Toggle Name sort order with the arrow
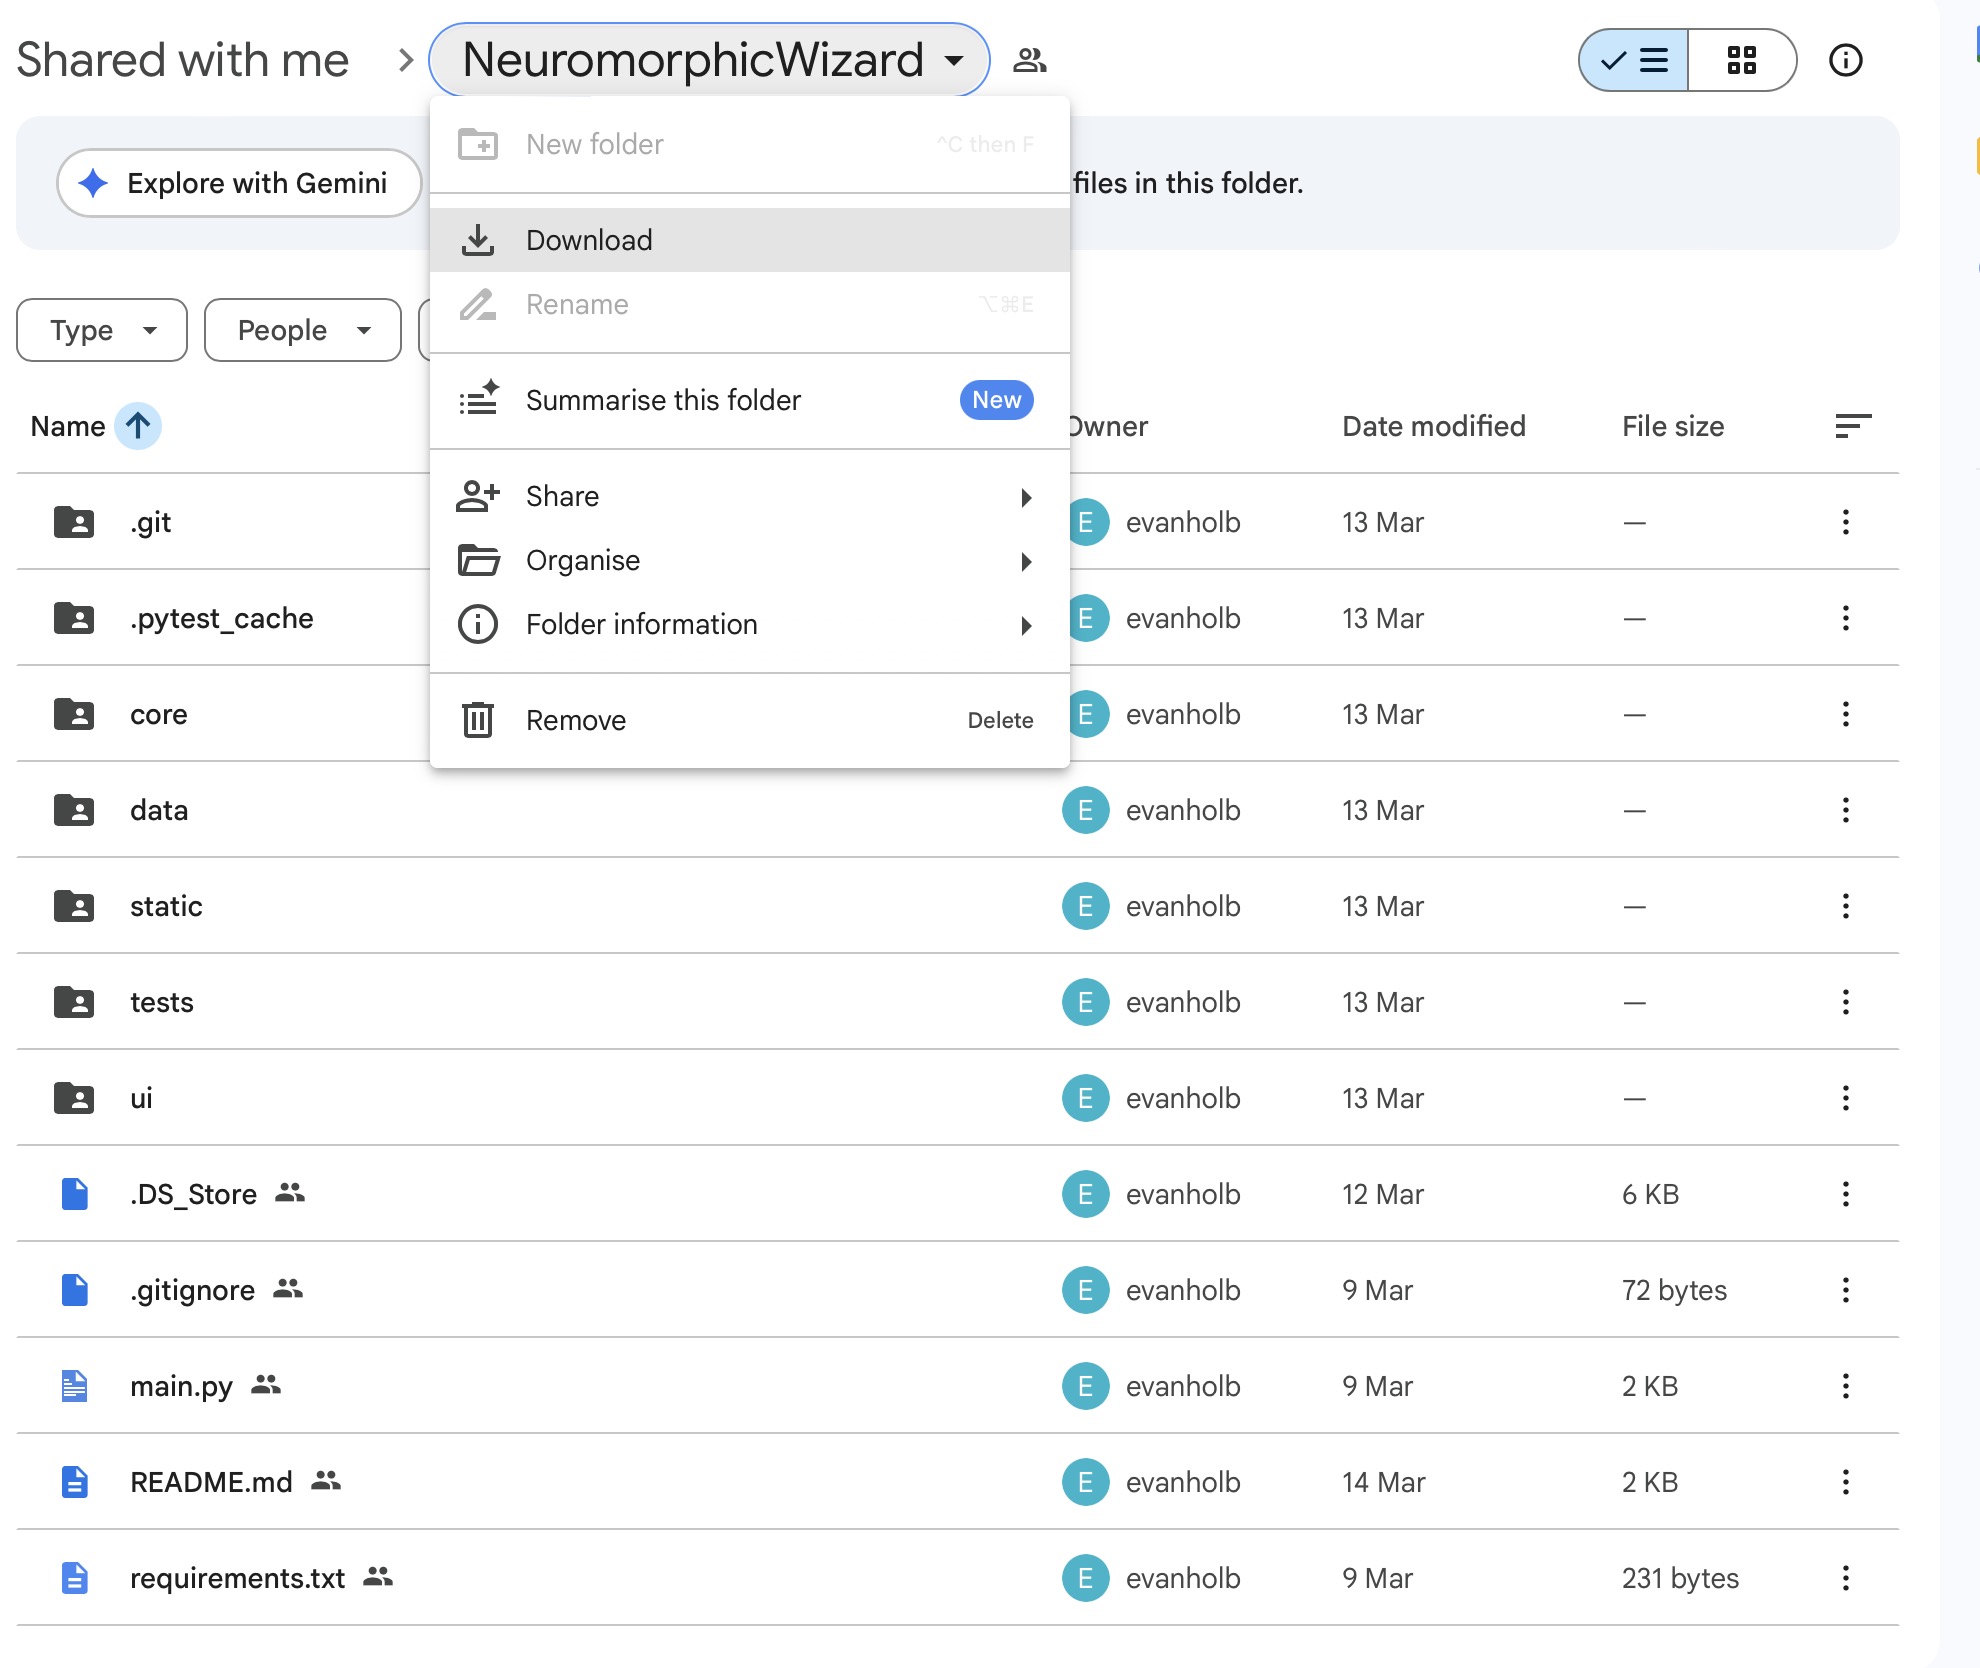 point(137,426)
